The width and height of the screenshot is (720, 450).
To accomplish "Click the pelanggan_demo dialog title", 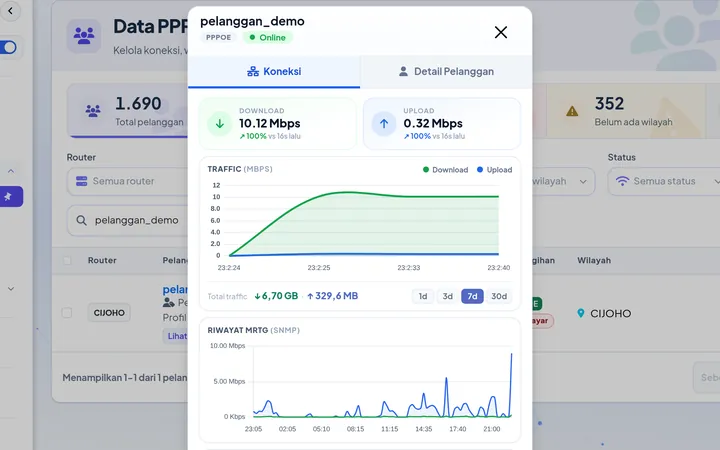I will pyautogui.click(x=252, y=21).
